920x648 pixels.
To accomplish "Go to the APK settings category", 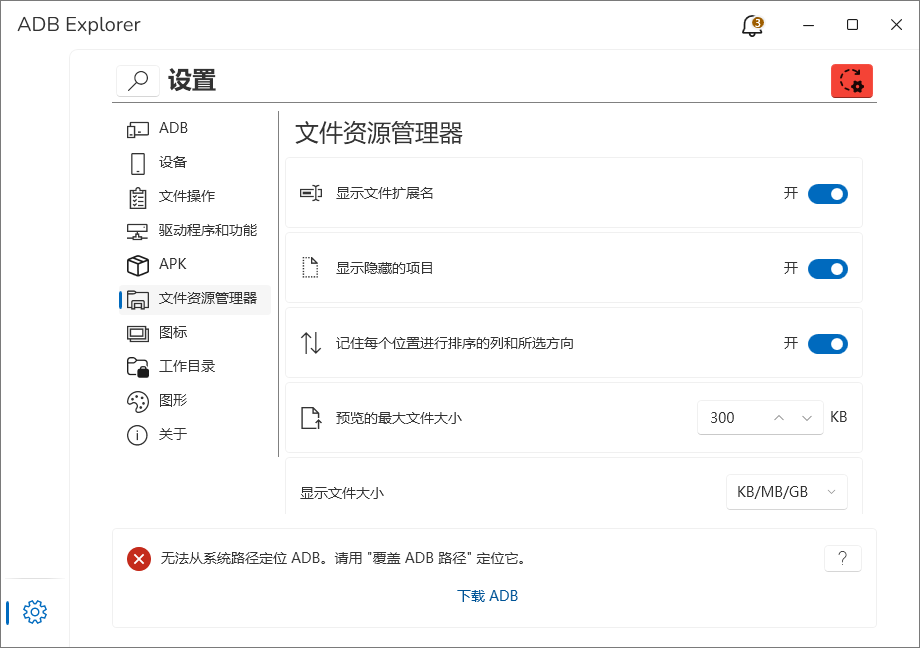I will click(x=195, y=265).
